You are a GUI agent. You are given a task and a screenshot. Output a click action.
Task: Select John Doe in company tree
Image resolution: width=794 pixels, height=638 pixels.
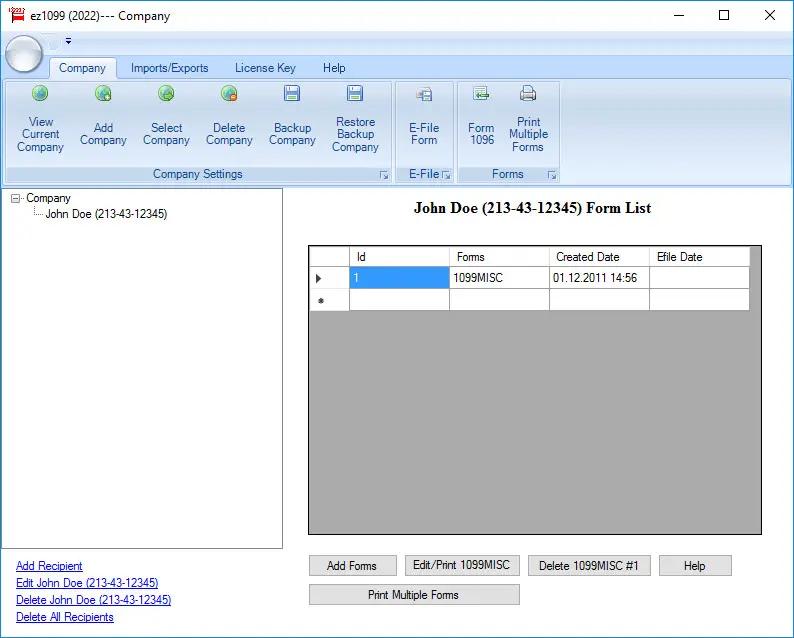106,214
